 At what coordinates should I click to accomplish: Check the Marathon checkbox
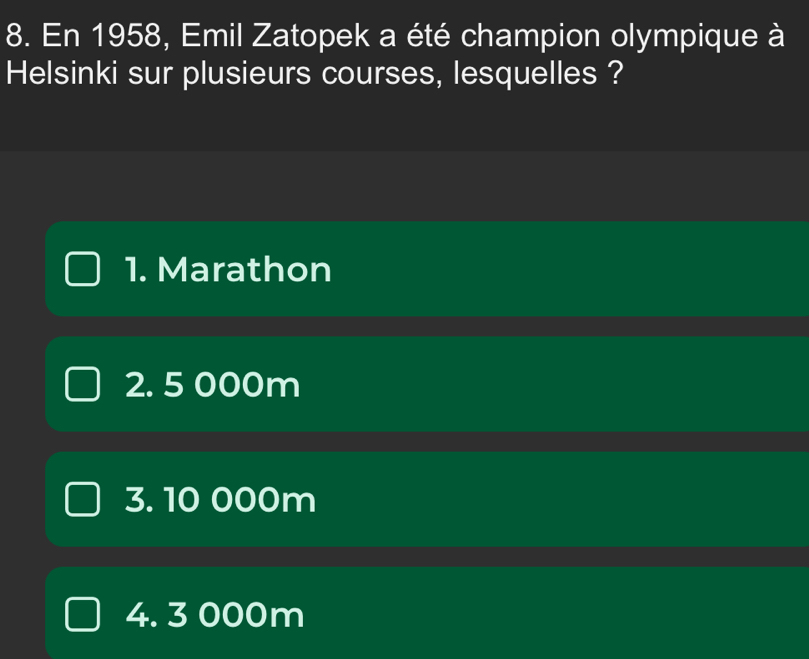click(83, 270)
